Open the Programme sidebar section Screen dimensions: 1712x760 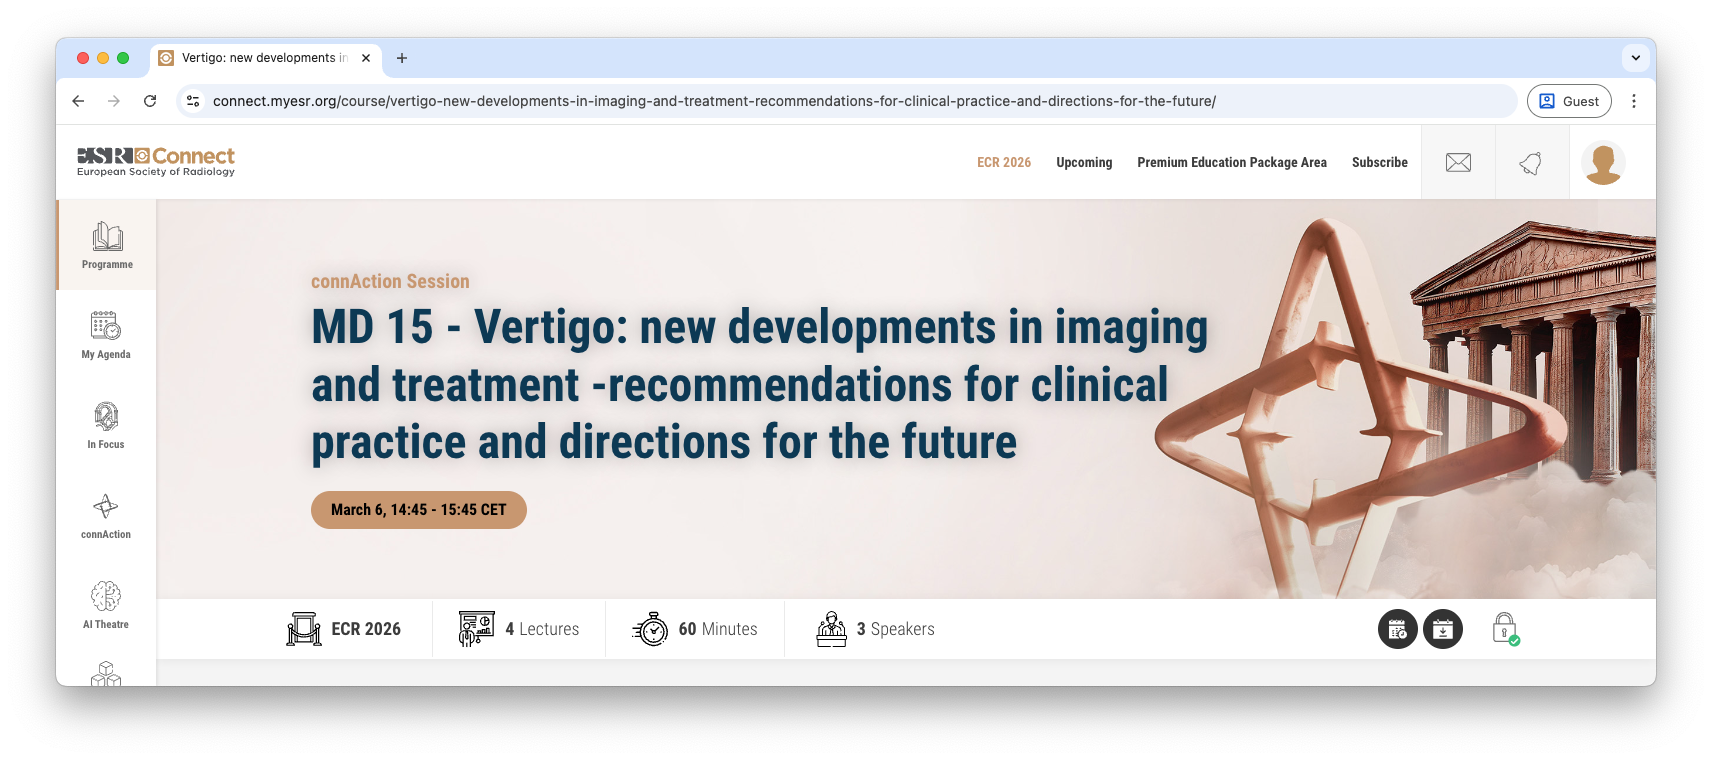point(107,245)
